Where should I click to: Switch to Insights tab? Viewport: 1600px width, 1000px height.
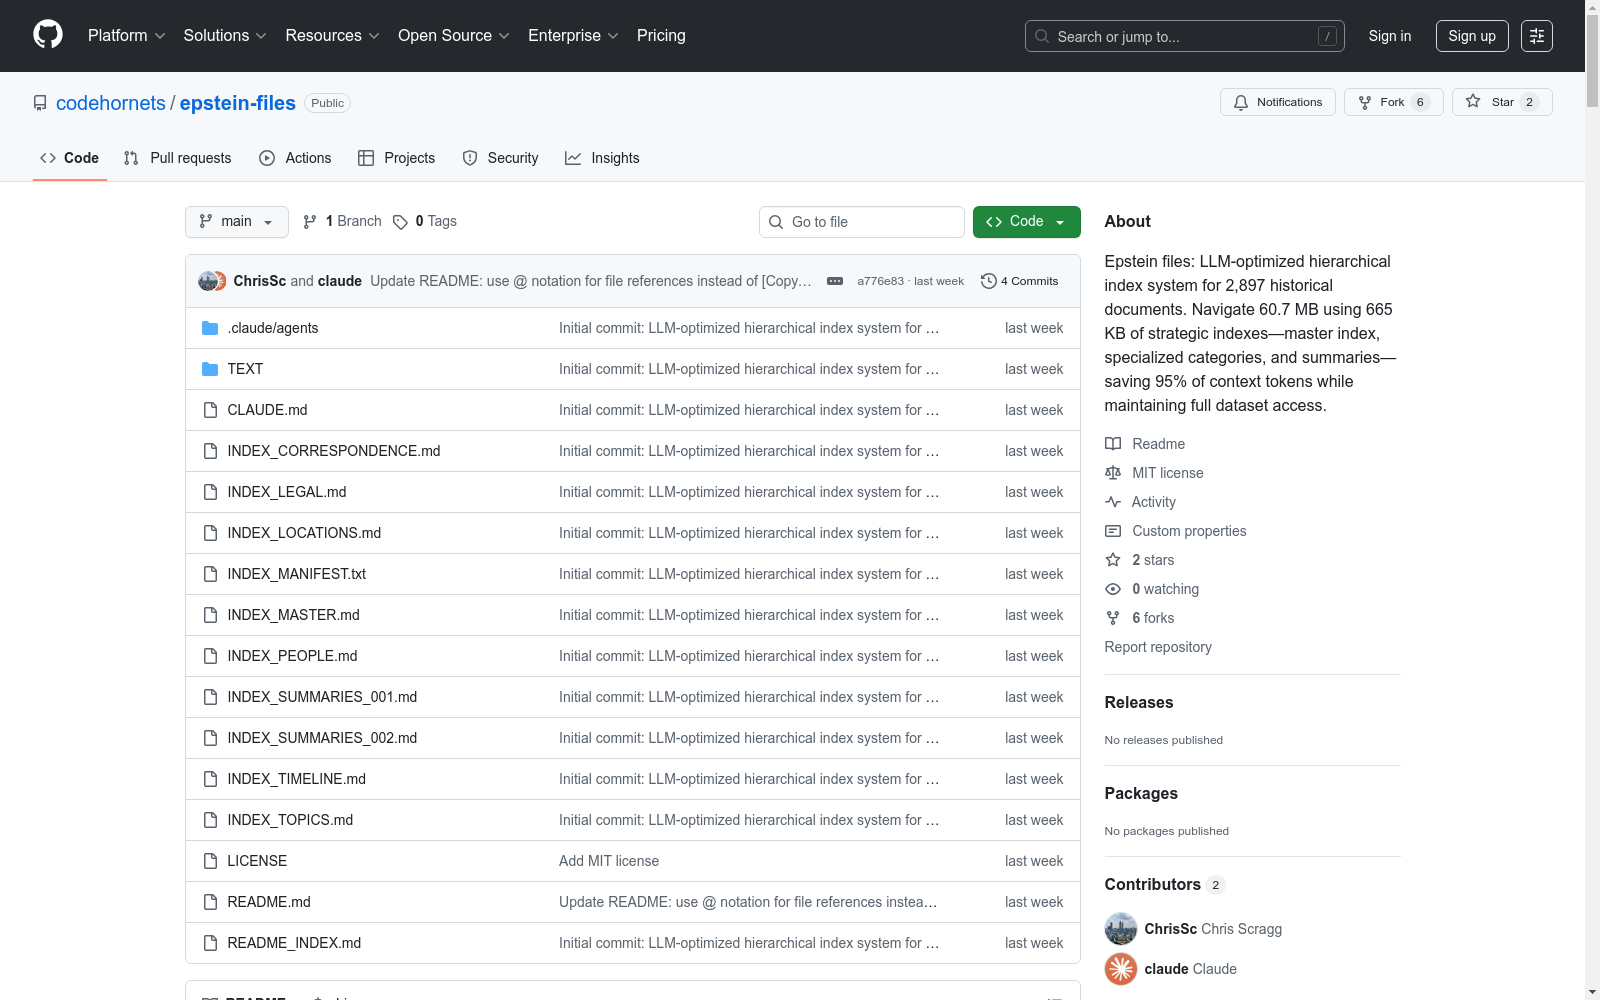[602, 158]
